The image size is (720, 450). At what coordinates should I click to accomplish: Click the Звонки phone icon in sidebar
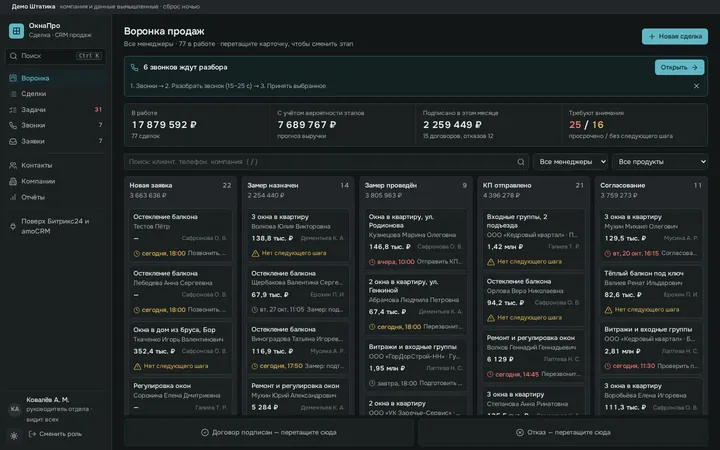pos(13,125)
